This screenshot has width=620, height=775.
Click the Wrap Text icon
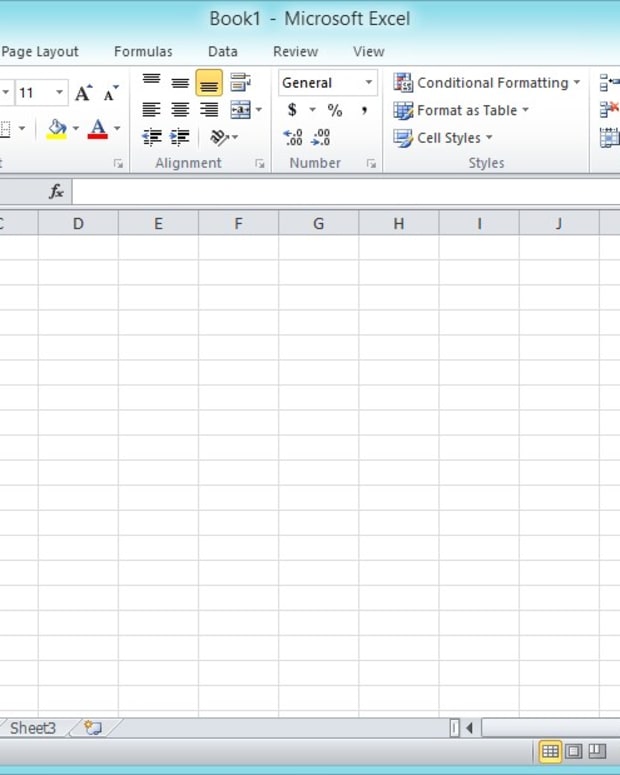(x=240, y=83)
